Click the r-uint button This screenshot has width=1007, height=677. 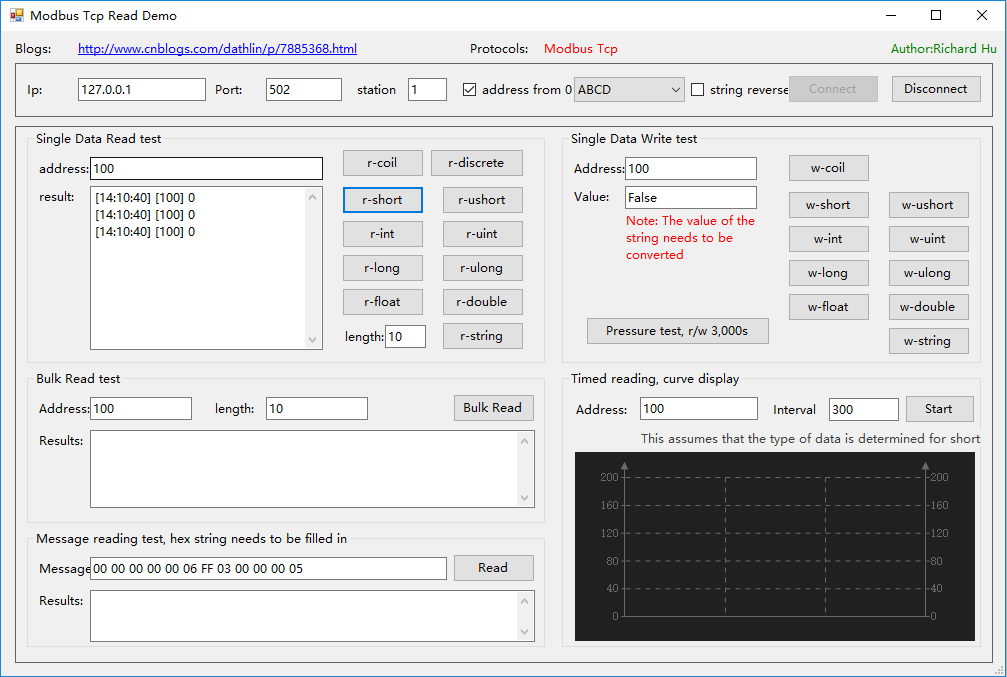[482, 234]
